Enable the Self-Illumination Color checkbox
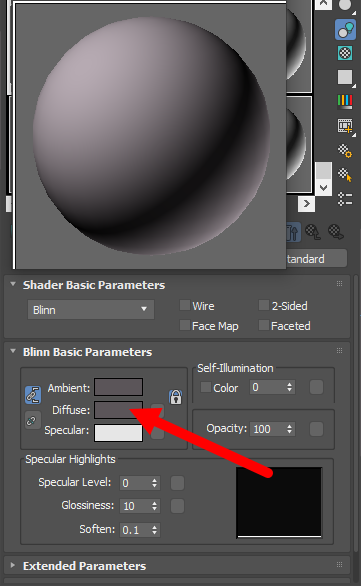Screen dimensions: 361x586 [206, 387]
